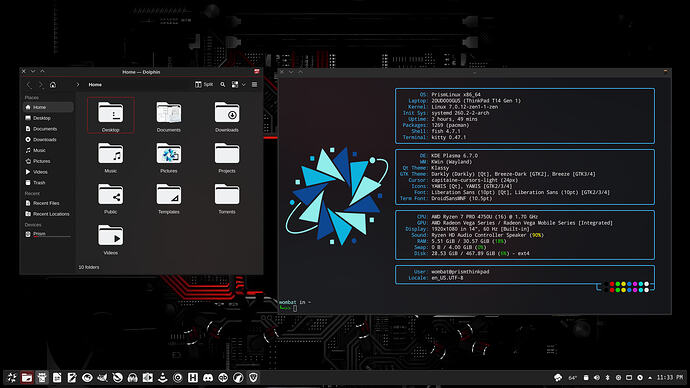Click the 11:33 PM clock
Viewport: 690px width, 388px height.
click(x=670, y=377)
